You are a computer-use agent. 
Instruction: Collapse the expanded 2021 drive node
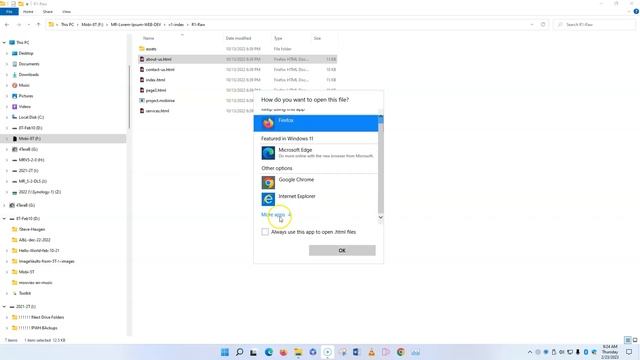4,307
